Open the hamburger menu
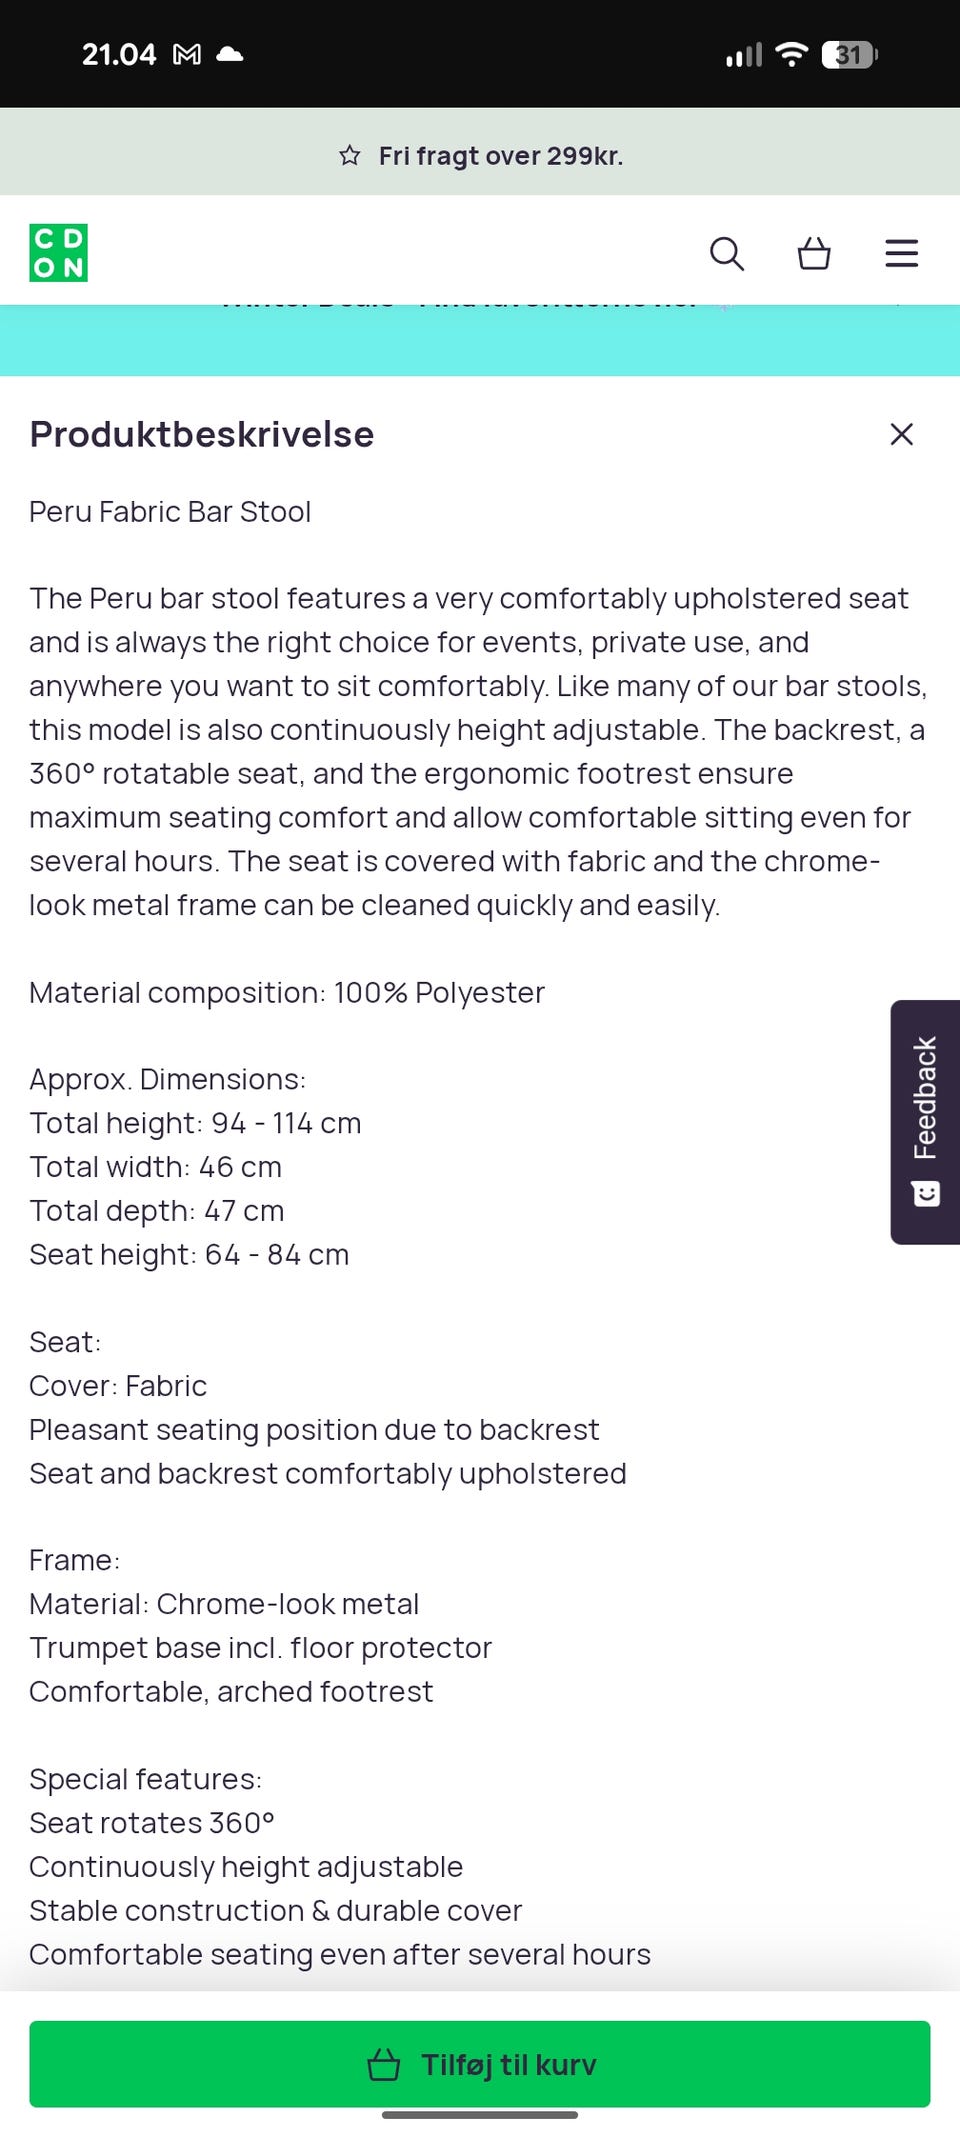Screen dimensions: 960x2137 [901, 254]
